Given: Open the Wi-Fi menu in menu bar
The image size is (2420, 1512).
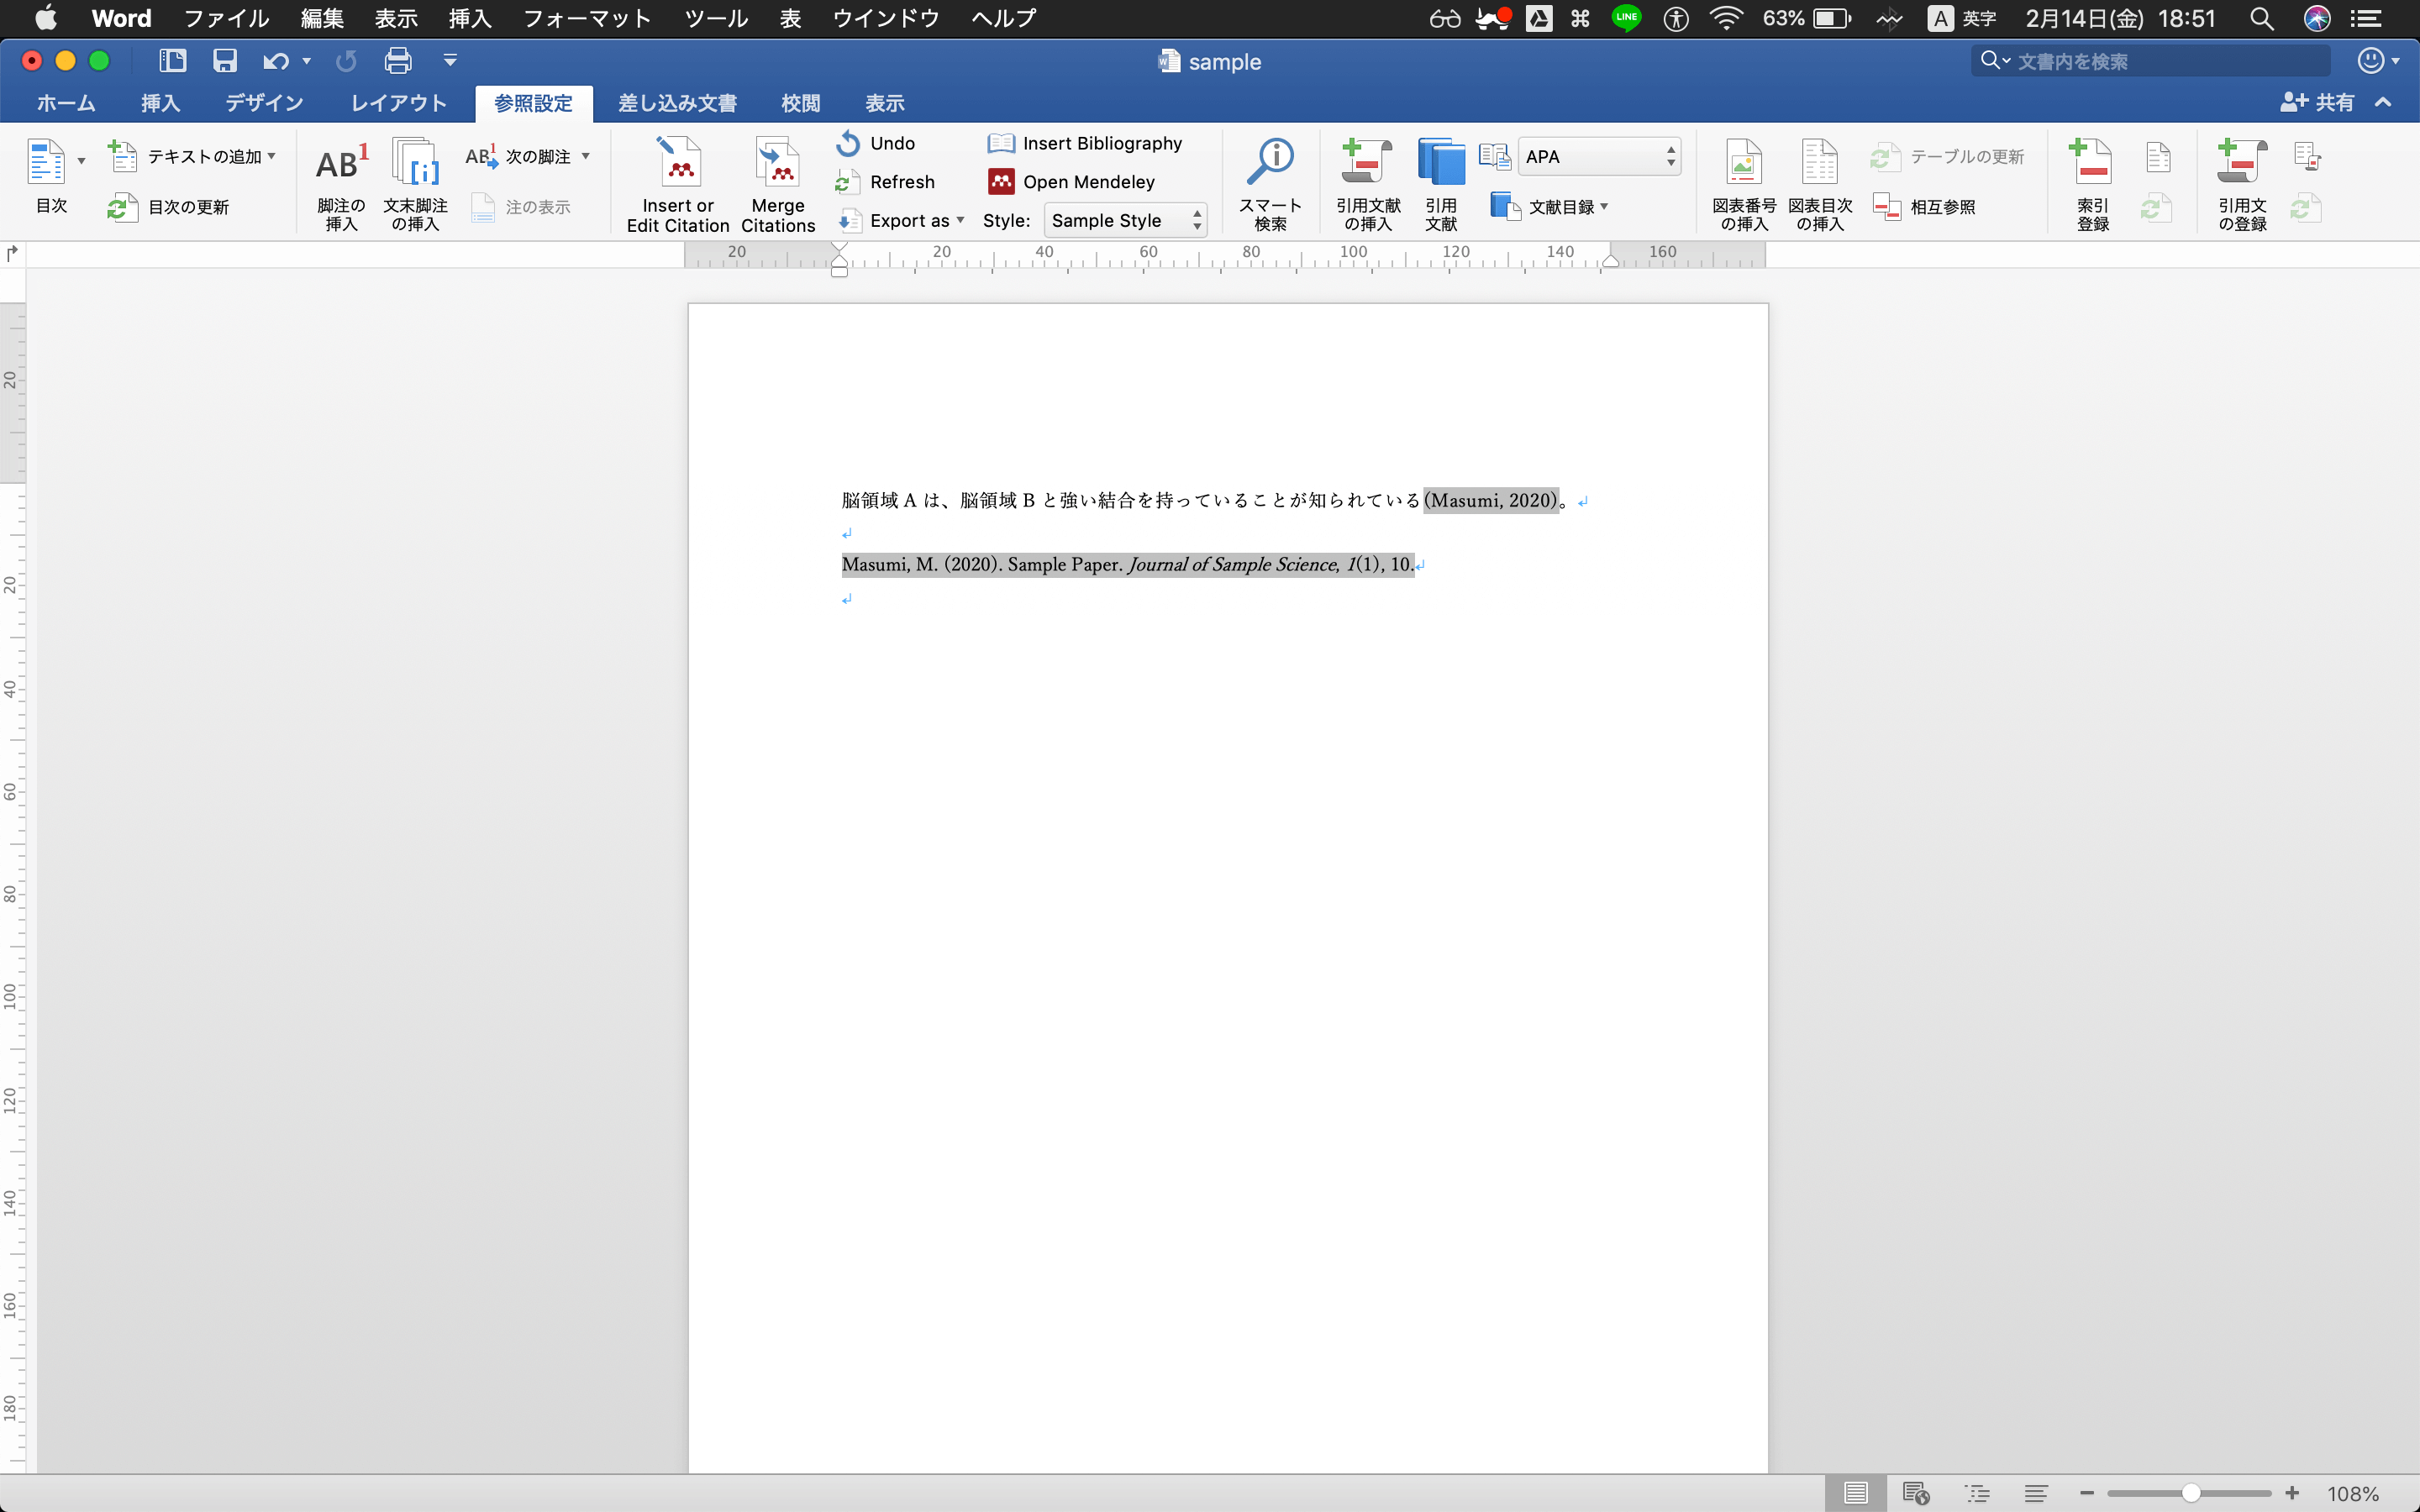Looking at the screenshot, I should (x=1726, y=18).
